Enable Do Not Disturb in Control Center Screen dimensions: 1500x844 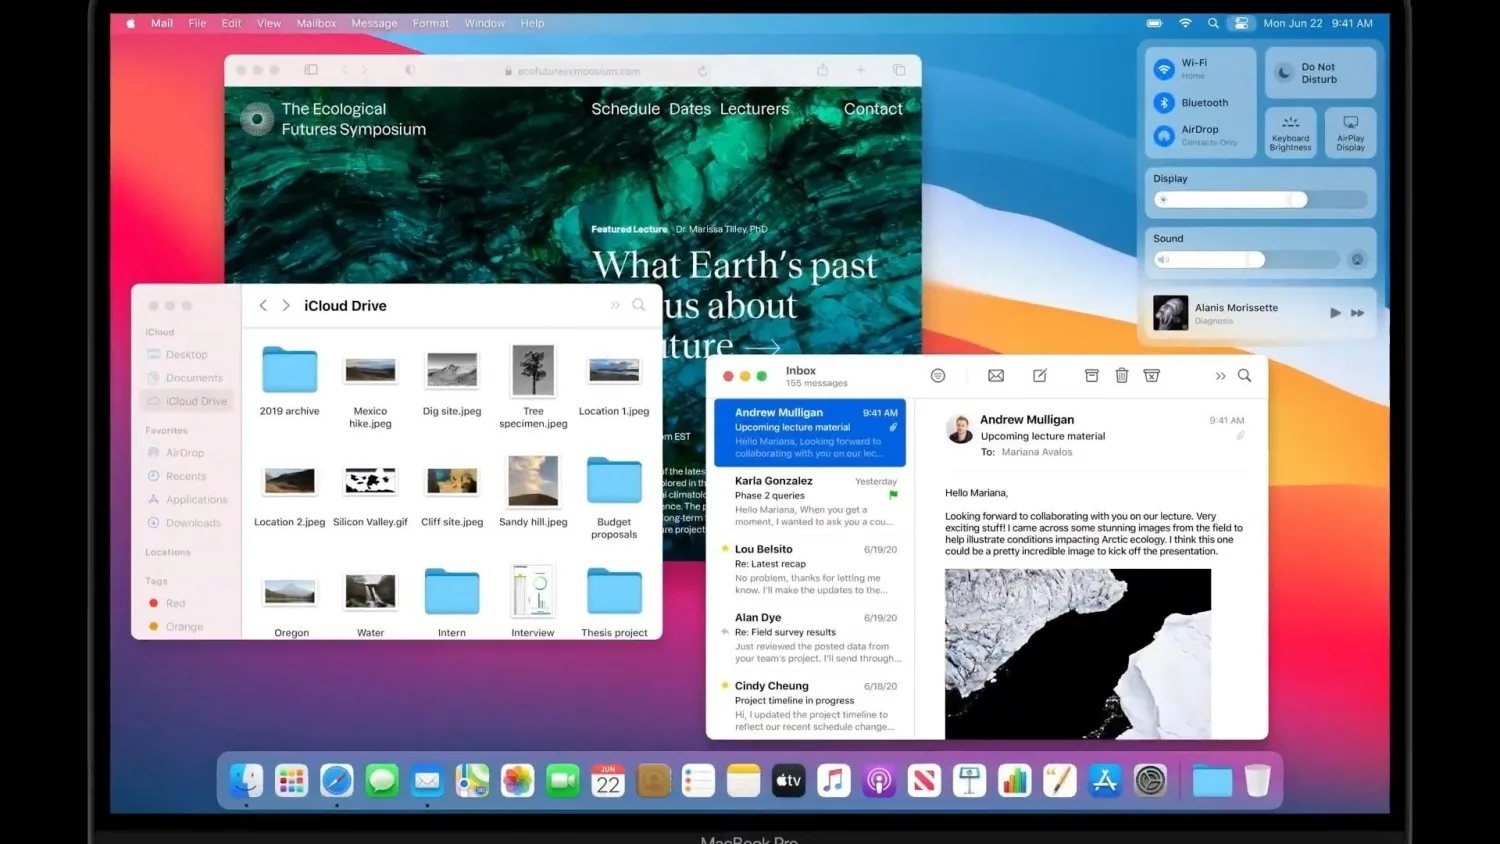tap(1320, 73)
